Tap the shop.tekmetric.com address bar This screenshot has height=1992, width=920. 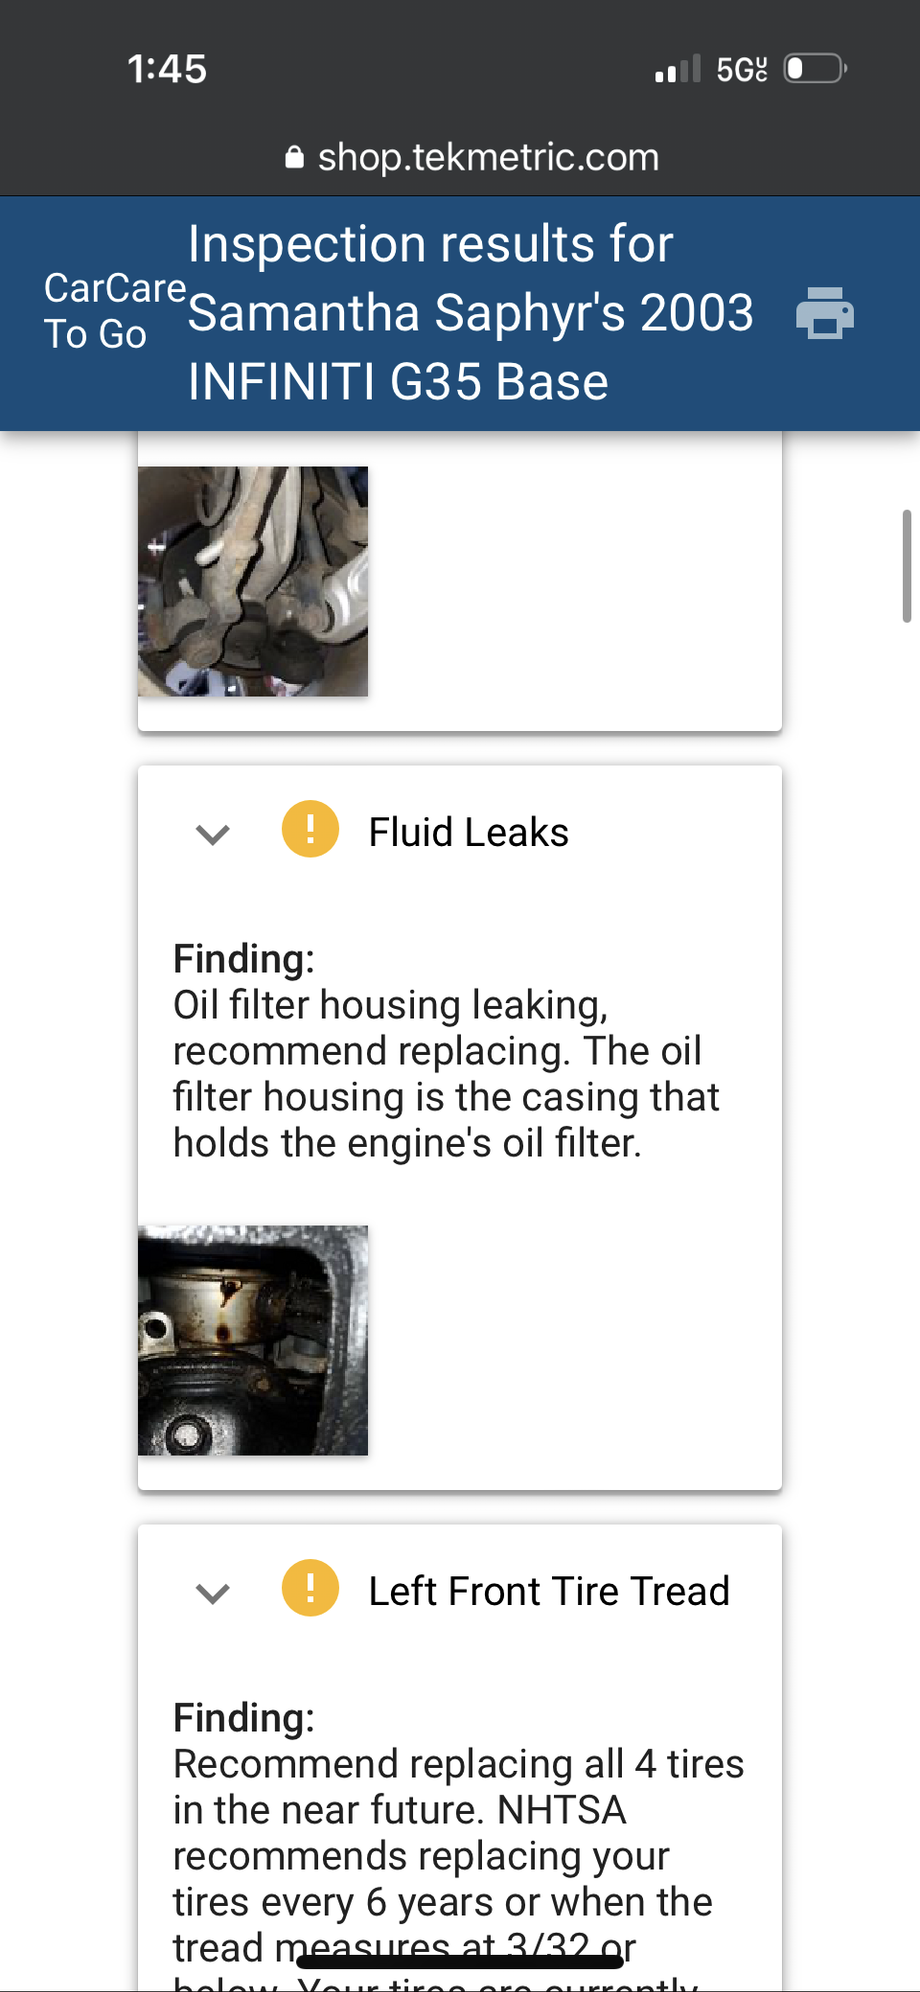click(488, 158)
